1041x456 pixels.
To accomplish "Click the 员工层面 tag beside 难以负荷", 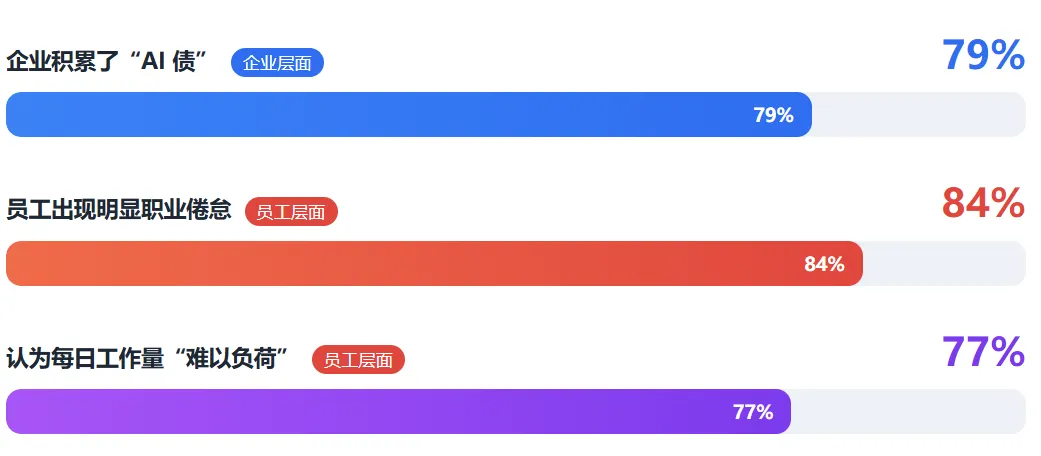I will (x=359, y=360).
